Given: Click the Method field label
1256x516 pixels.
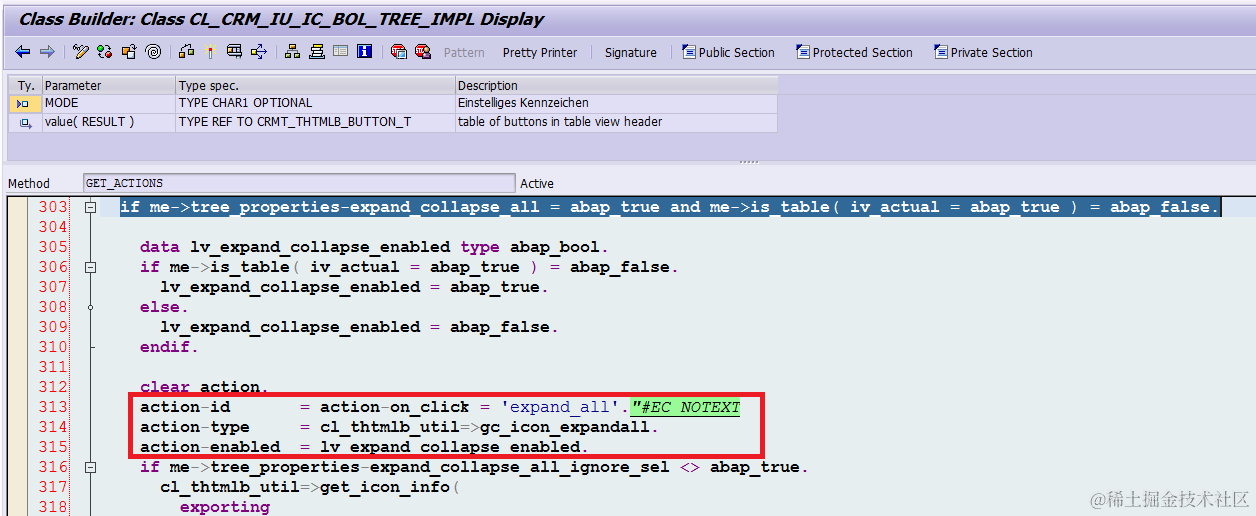Looking at the screenshot, I should pyautogui.click(x=29, y=184).
